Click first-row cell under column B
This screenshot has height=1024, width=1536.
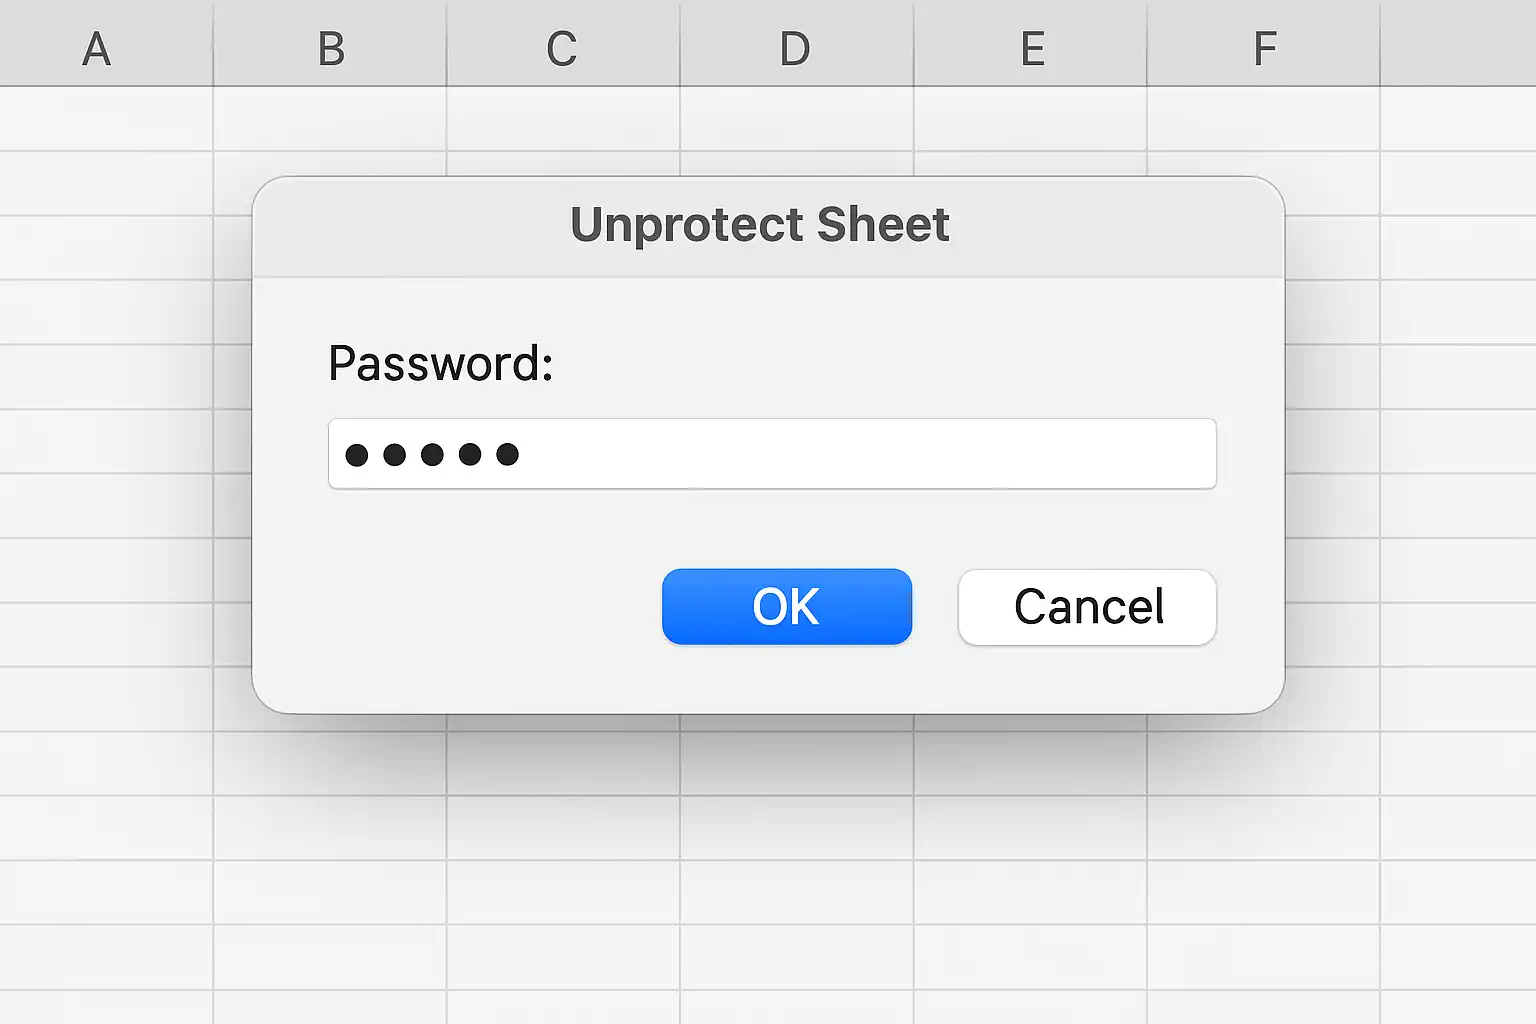tap(330, 119)
